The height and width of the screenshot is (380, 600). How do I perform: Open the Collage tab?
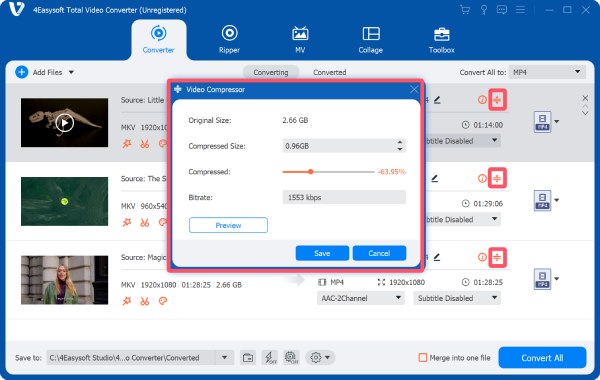coord(370,39)
